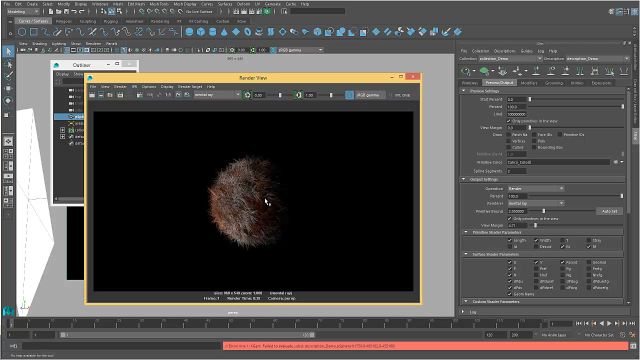Select the Paint Selection brush tool
The height and width of the screenshot is (360, 640).
point(9,76)
